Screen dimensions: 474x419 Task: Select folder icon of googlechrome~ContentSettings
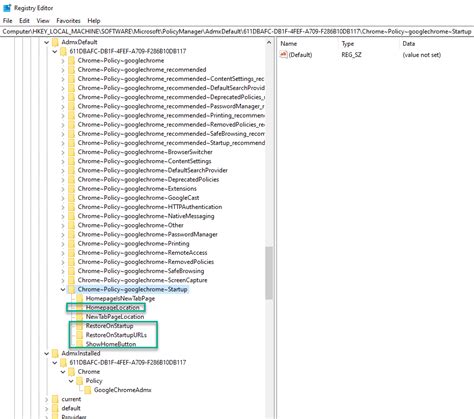click(71, 161)
